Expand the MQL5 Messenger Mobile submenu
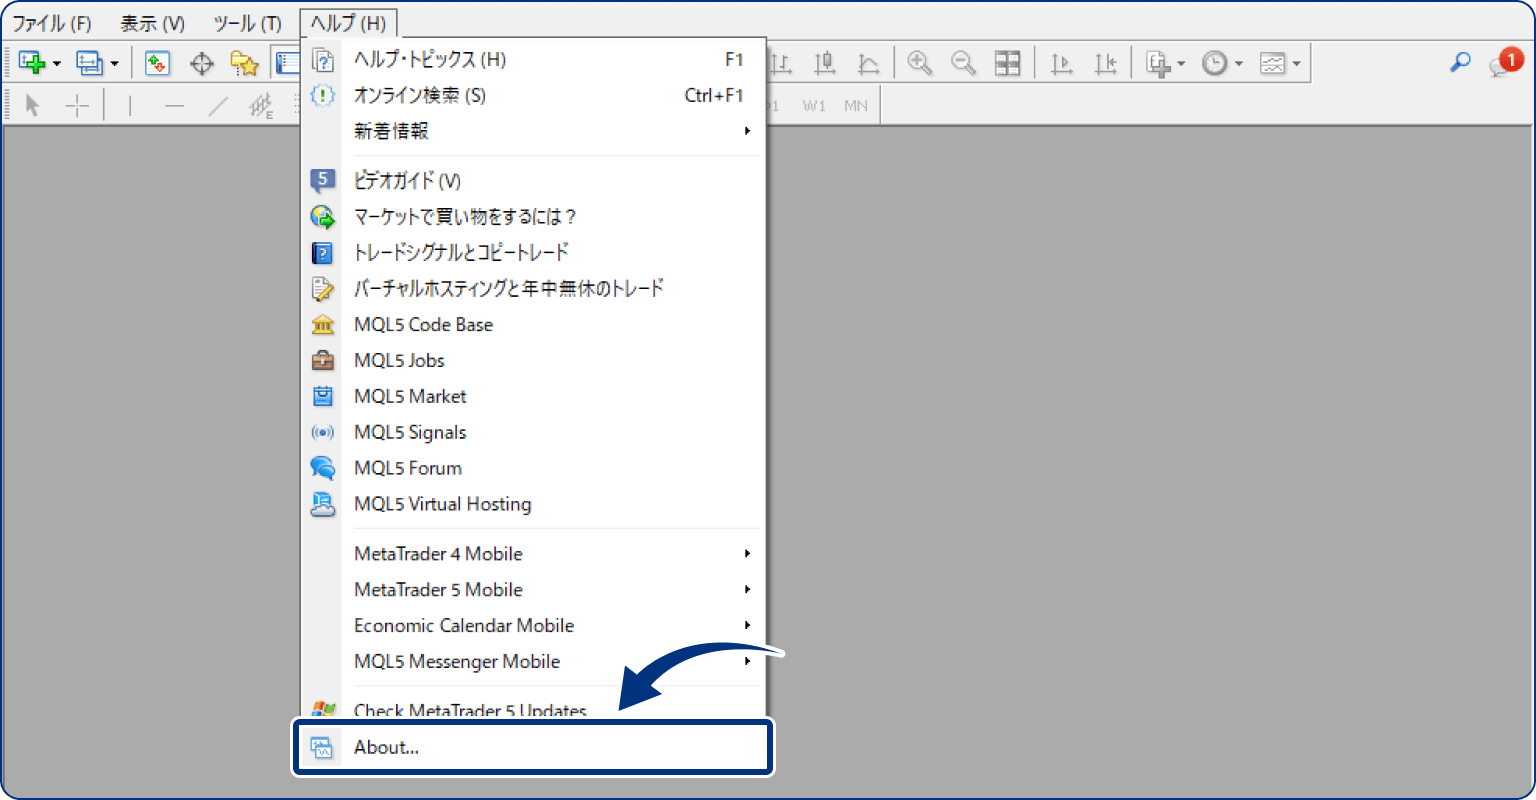This screenshot has width=1536, height=800. [533, 662]
